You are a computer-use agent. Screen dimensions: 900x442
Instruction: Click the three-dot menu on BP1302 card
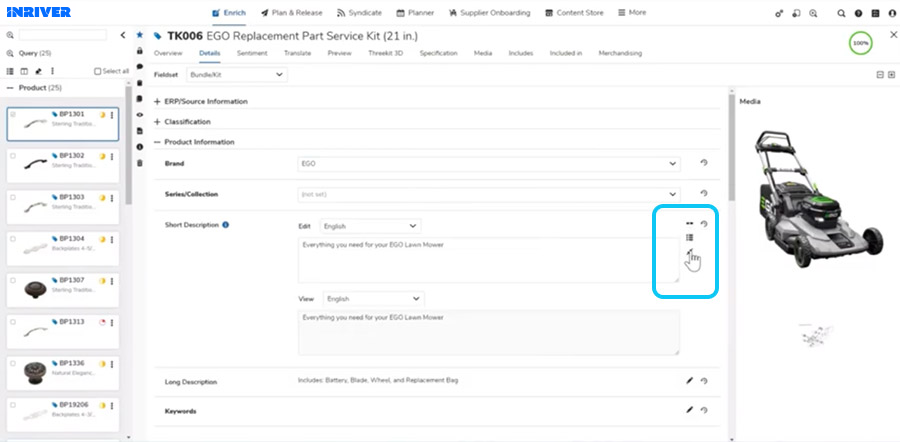(111, 157)
